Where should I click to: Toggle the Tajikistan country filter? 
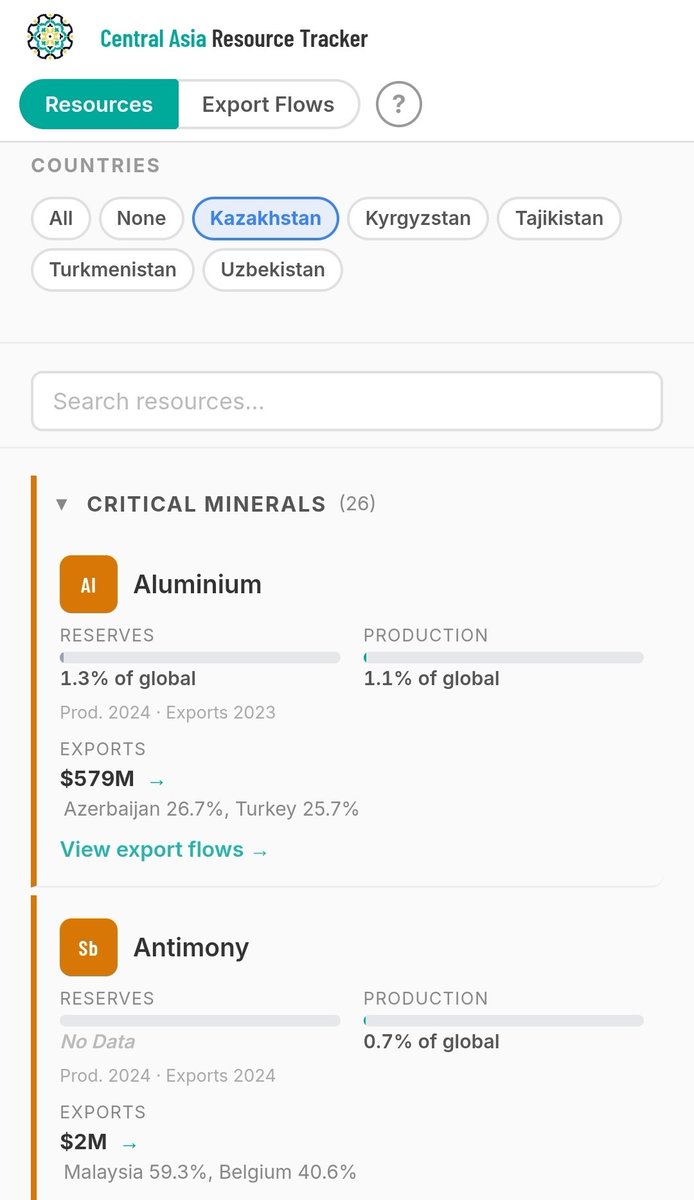559,218
